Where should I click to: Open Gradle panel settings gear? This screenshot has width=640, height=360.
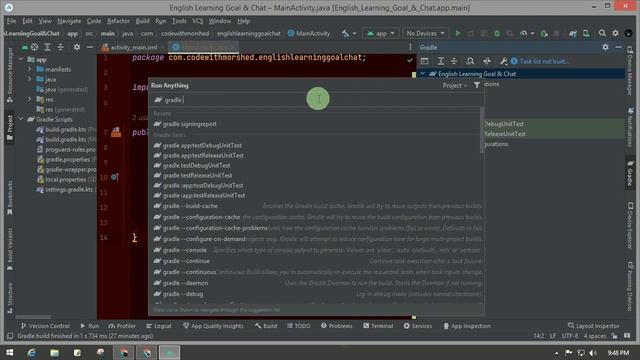tap(605, 47)
